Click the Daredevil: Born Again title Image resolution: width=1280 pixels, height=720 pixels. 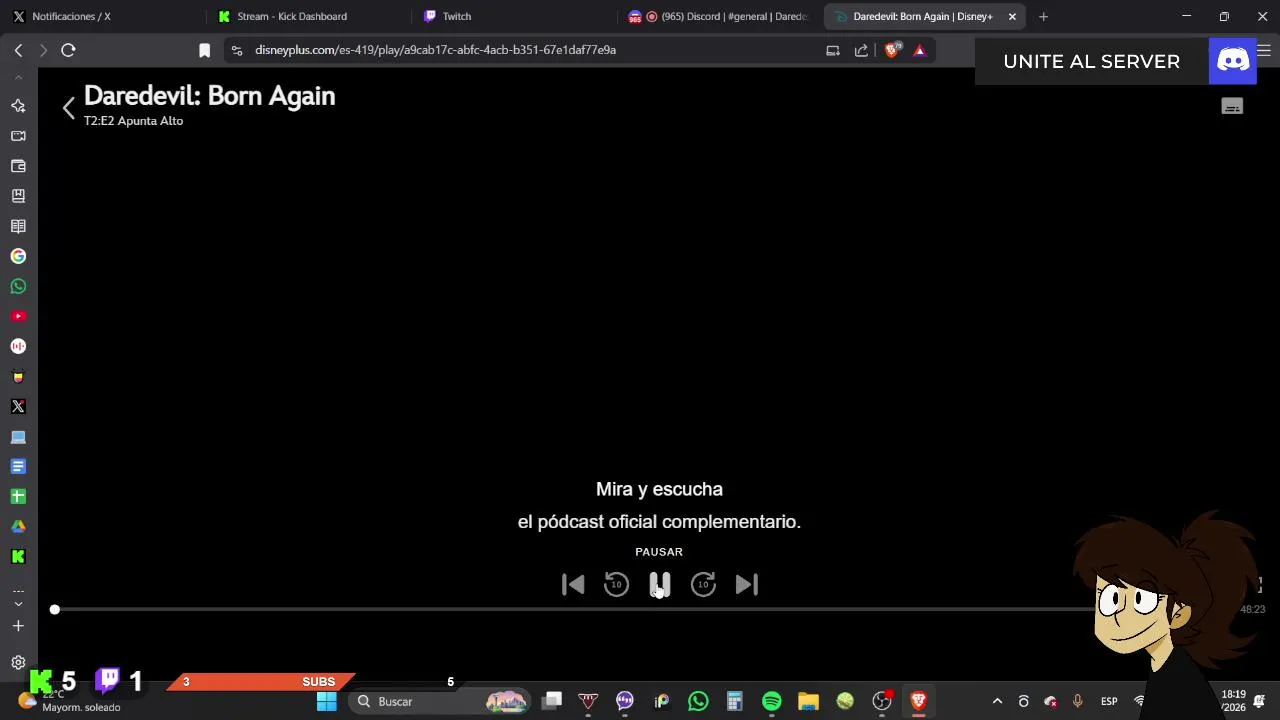click(x=209, y=96)
